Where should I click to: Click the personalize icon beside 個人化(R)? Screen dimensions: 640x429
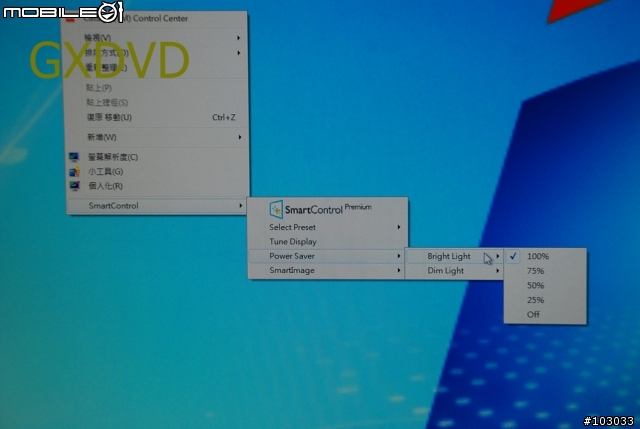[x=75, y=186]
